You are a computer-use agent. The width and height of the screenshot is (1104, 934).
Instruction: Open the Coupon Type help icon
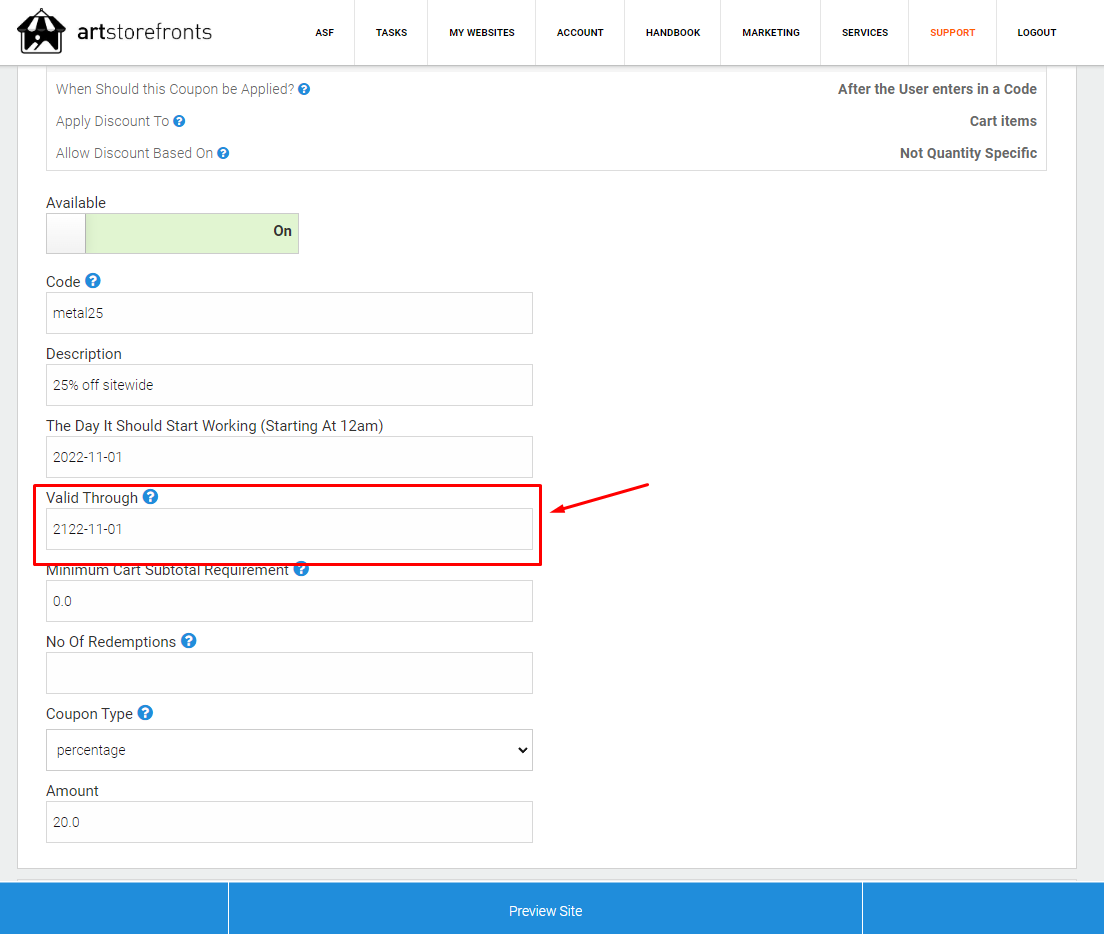[145, 712]
